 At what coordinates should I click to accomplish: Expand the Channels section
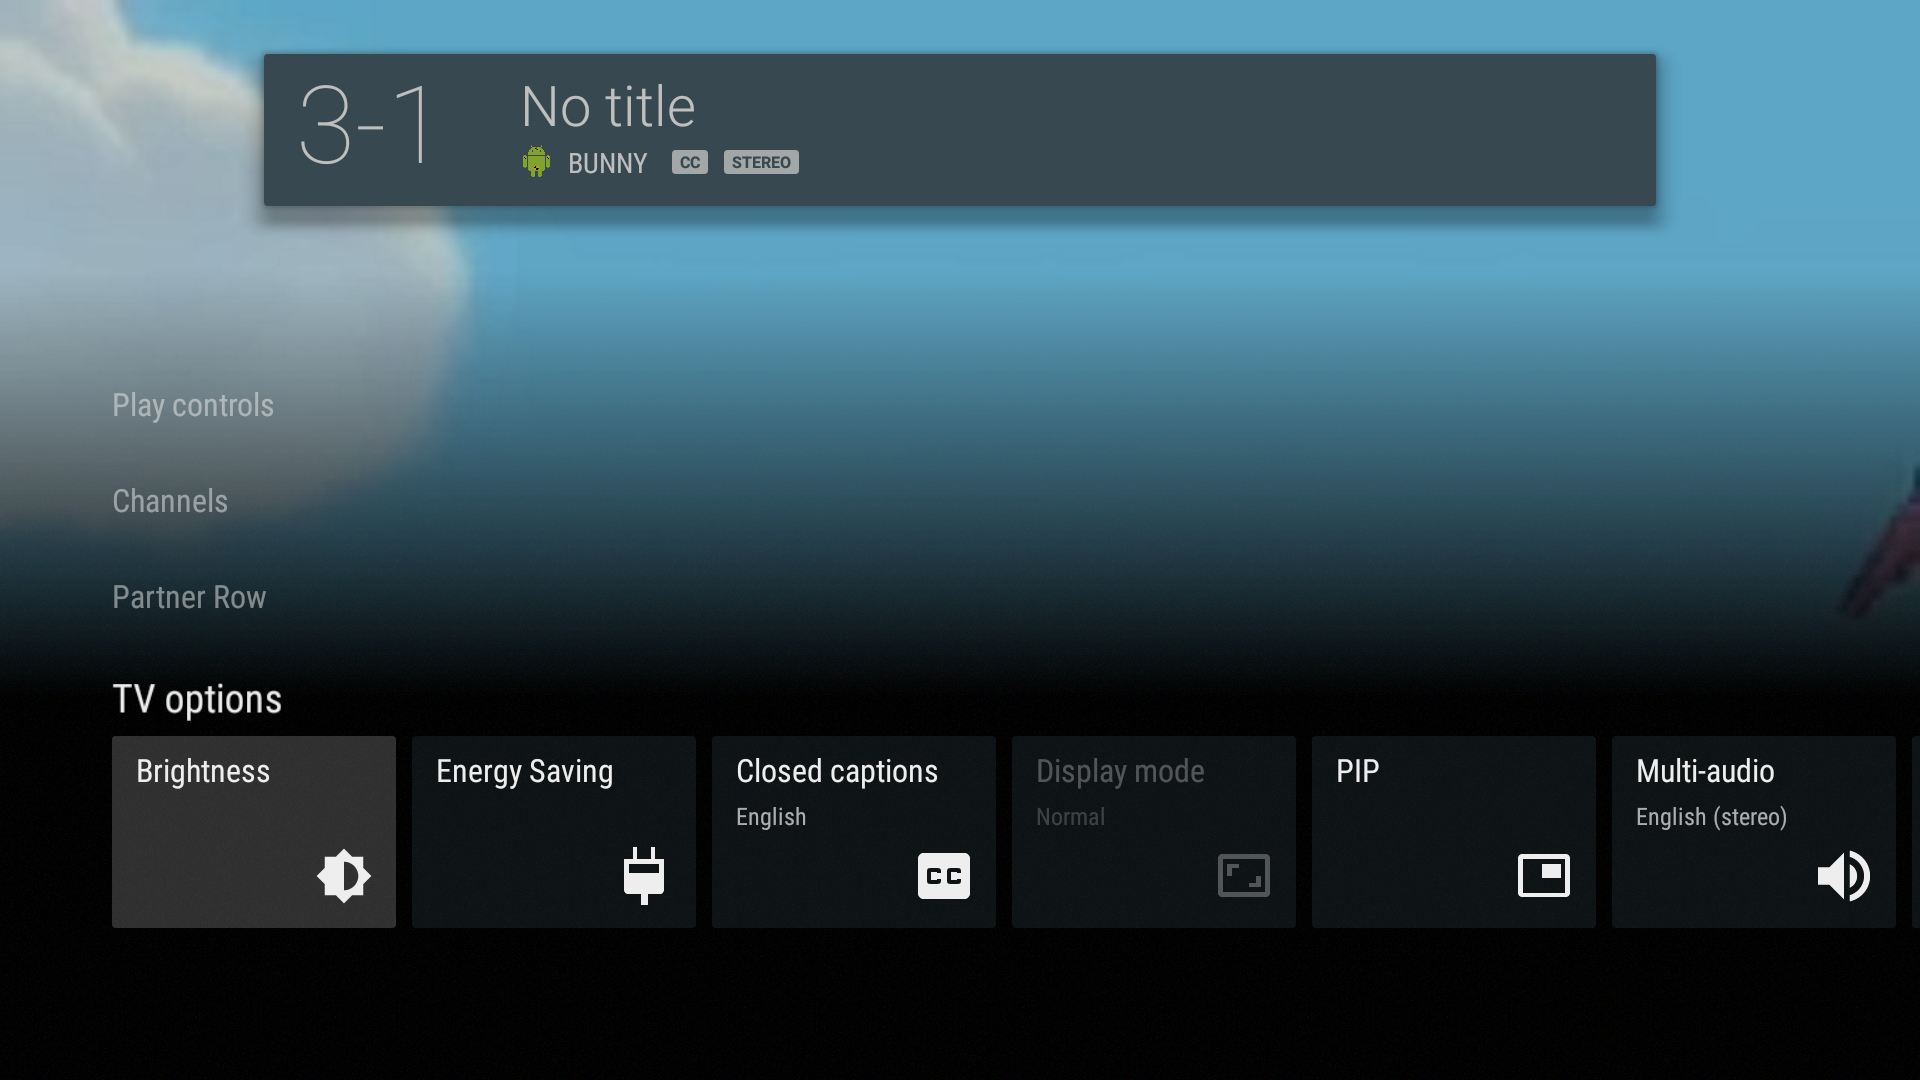coord(170,500)
